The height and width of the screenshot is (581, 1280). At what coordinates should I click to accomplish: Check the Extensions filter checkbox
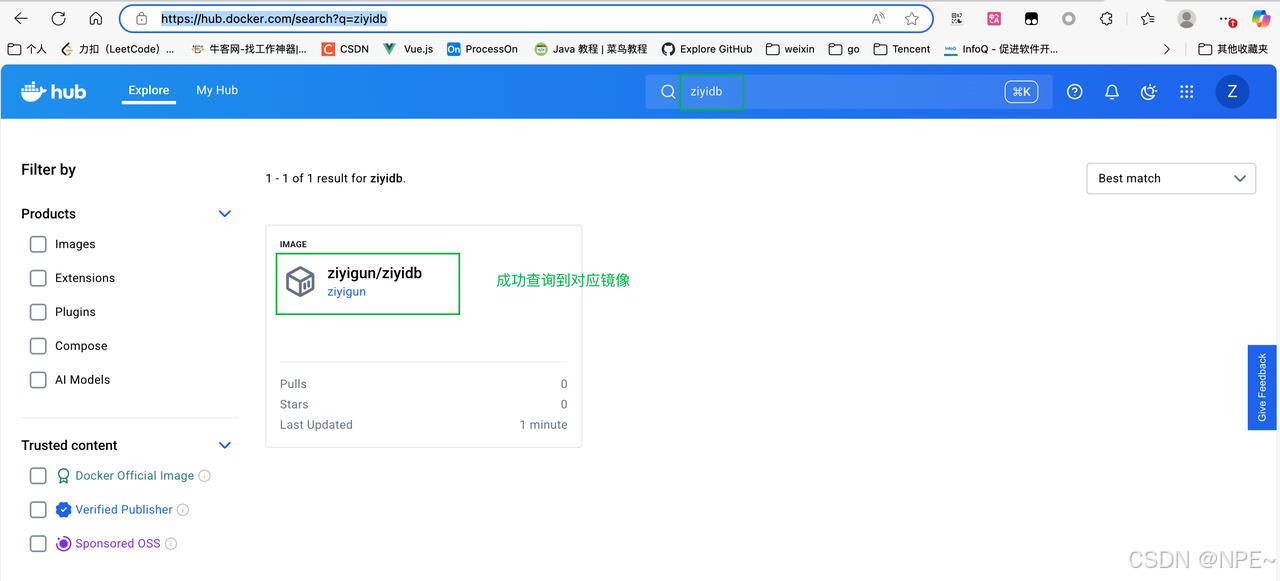tap(38, 278)
